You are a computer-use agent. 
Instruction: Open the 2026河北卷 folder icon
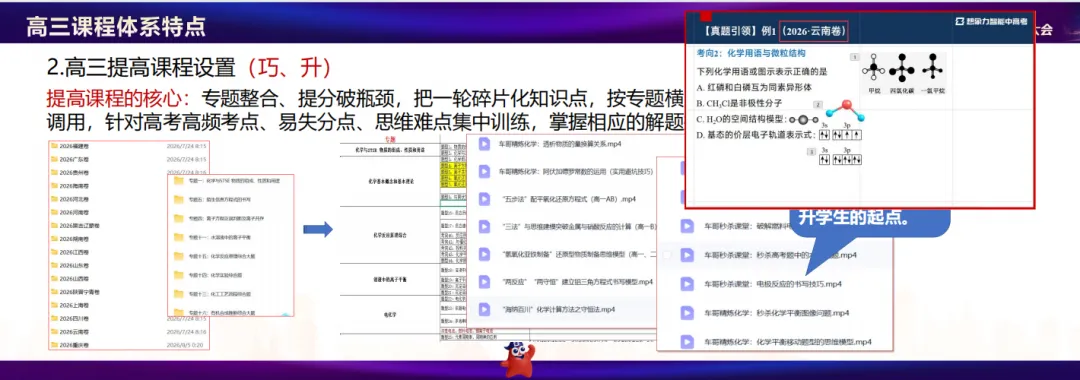click(54, 200)
